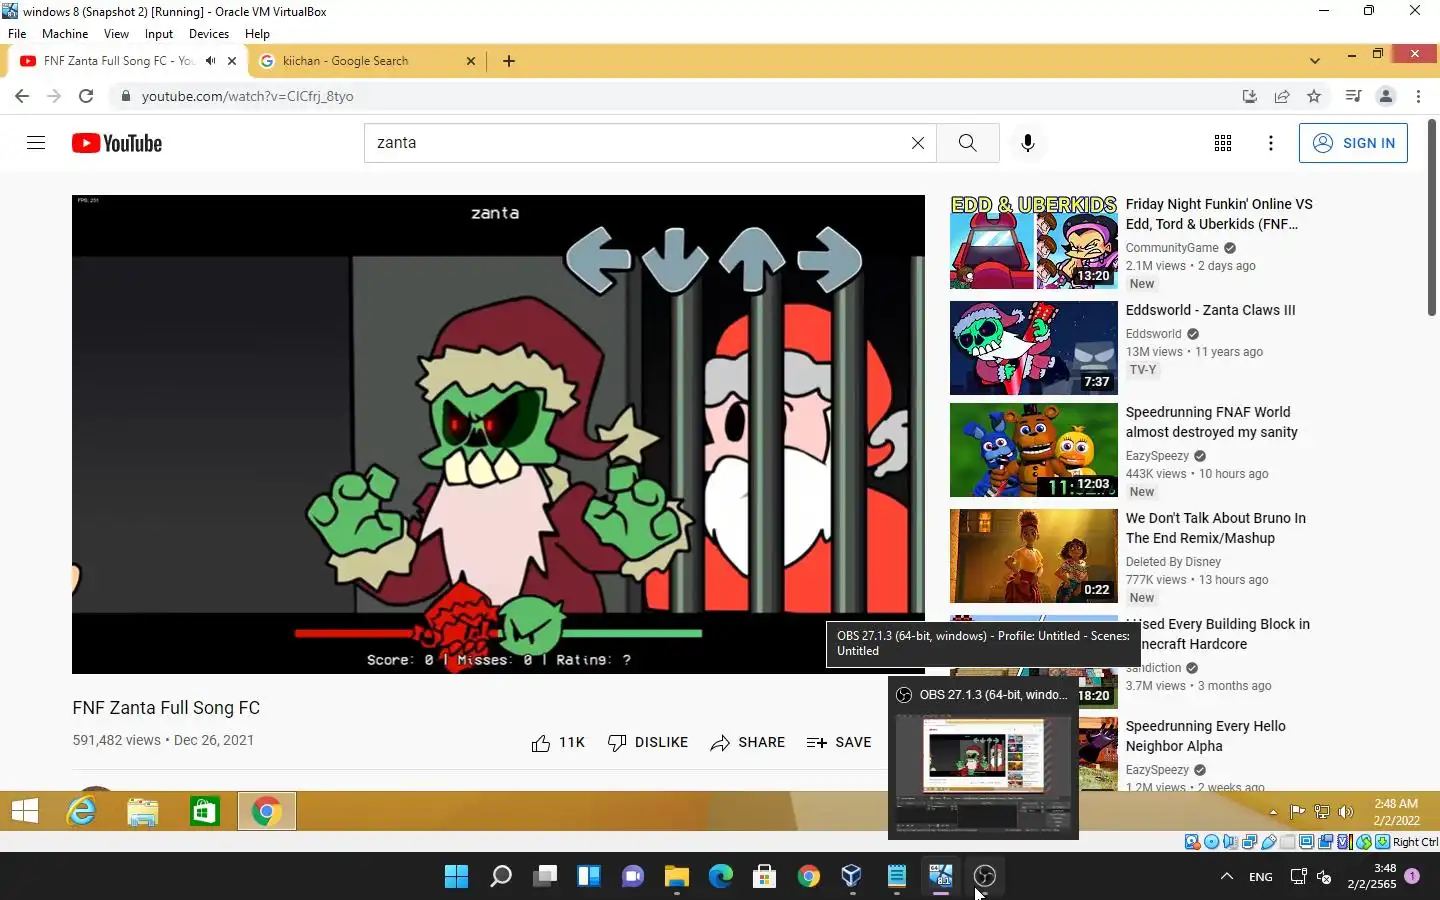Share the FNF Zanta video
This screenshot has height=900, width=1440.
click(747, 742)
